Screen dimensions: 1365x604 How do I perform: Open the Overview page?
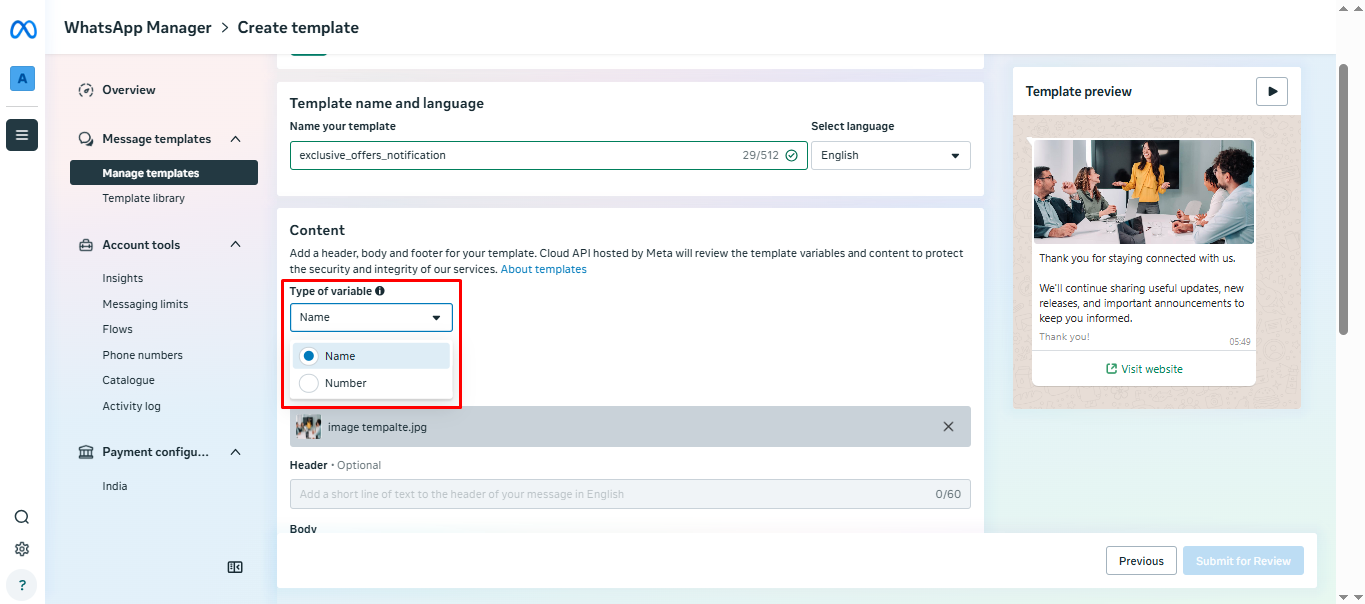point(129,90)
